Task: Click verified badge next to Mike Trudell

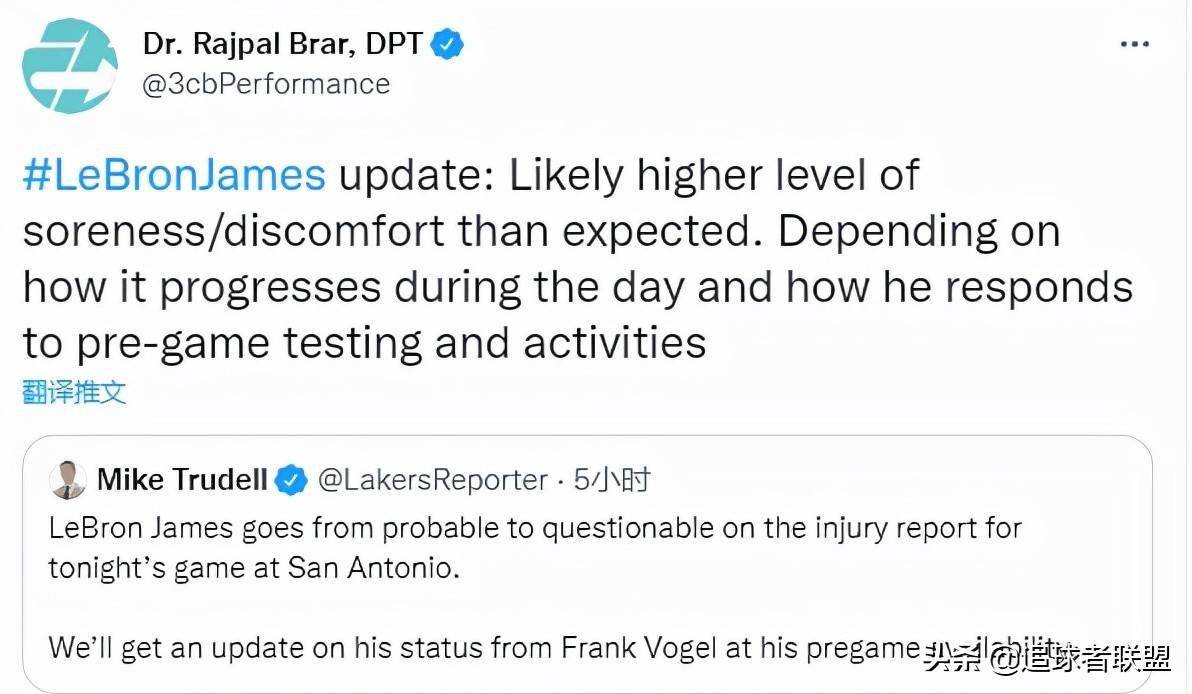Action: click(x=290, y=480)
